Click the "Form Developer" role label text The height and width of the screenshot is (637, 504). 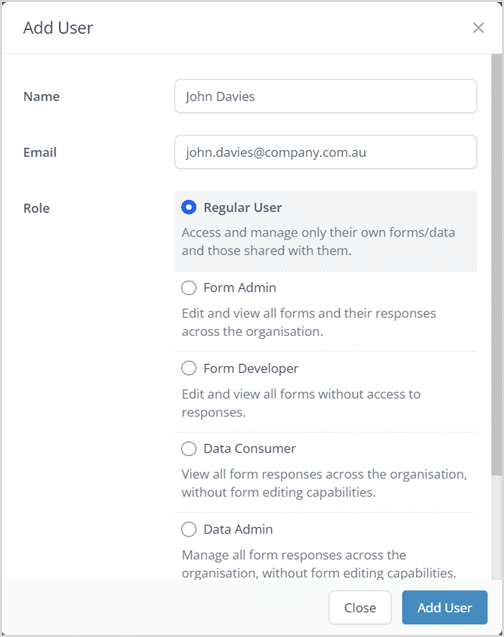pyautogui.click(x=251, y=368)
